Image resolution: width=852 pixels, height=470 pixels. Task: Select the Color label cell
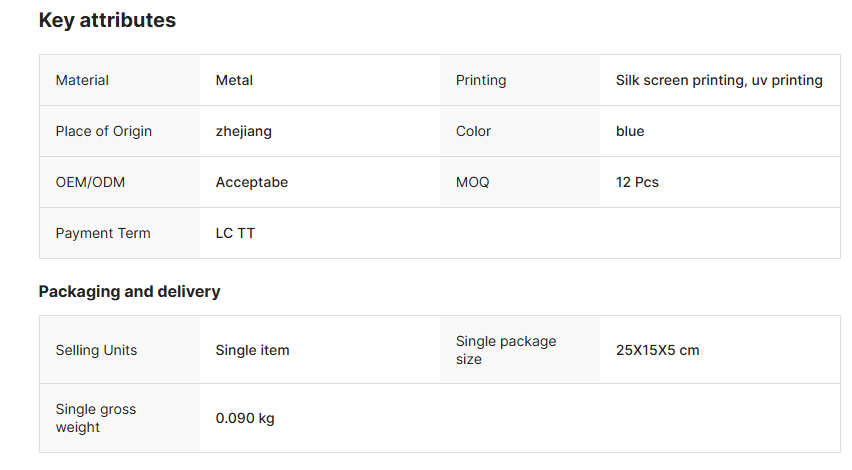[x=473, y=131]
